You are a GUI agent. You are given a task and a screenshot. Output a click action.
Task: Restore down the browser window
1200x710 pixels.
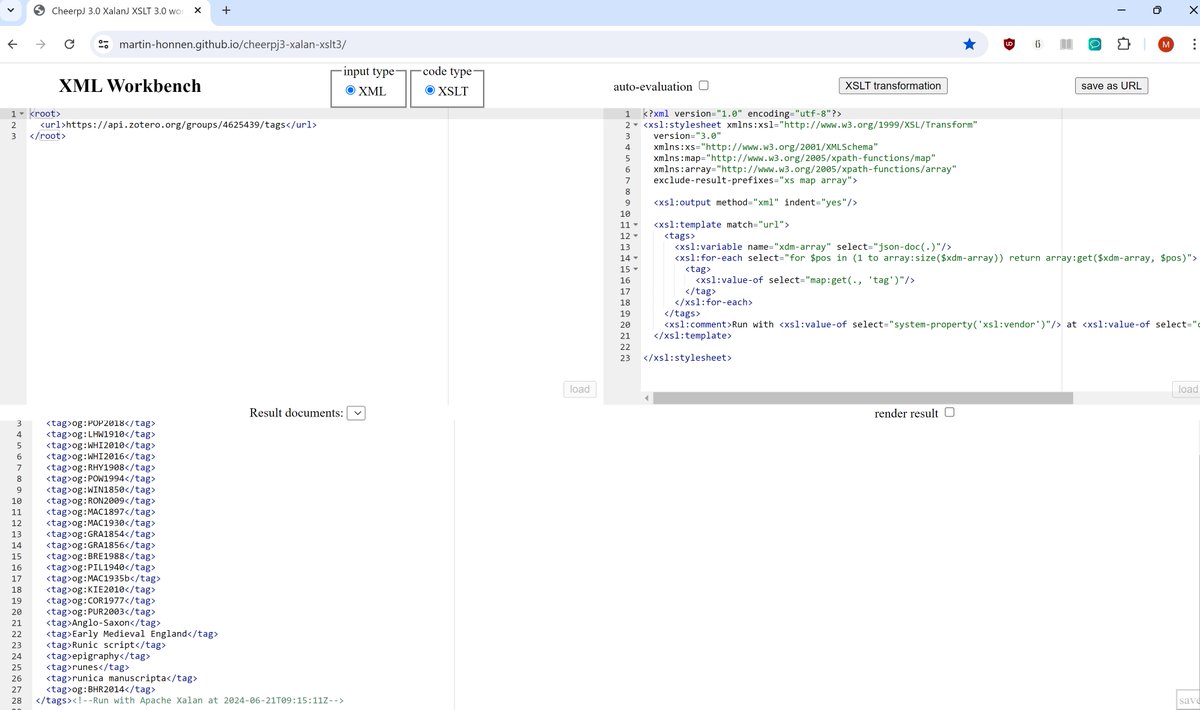(1157, 10)
